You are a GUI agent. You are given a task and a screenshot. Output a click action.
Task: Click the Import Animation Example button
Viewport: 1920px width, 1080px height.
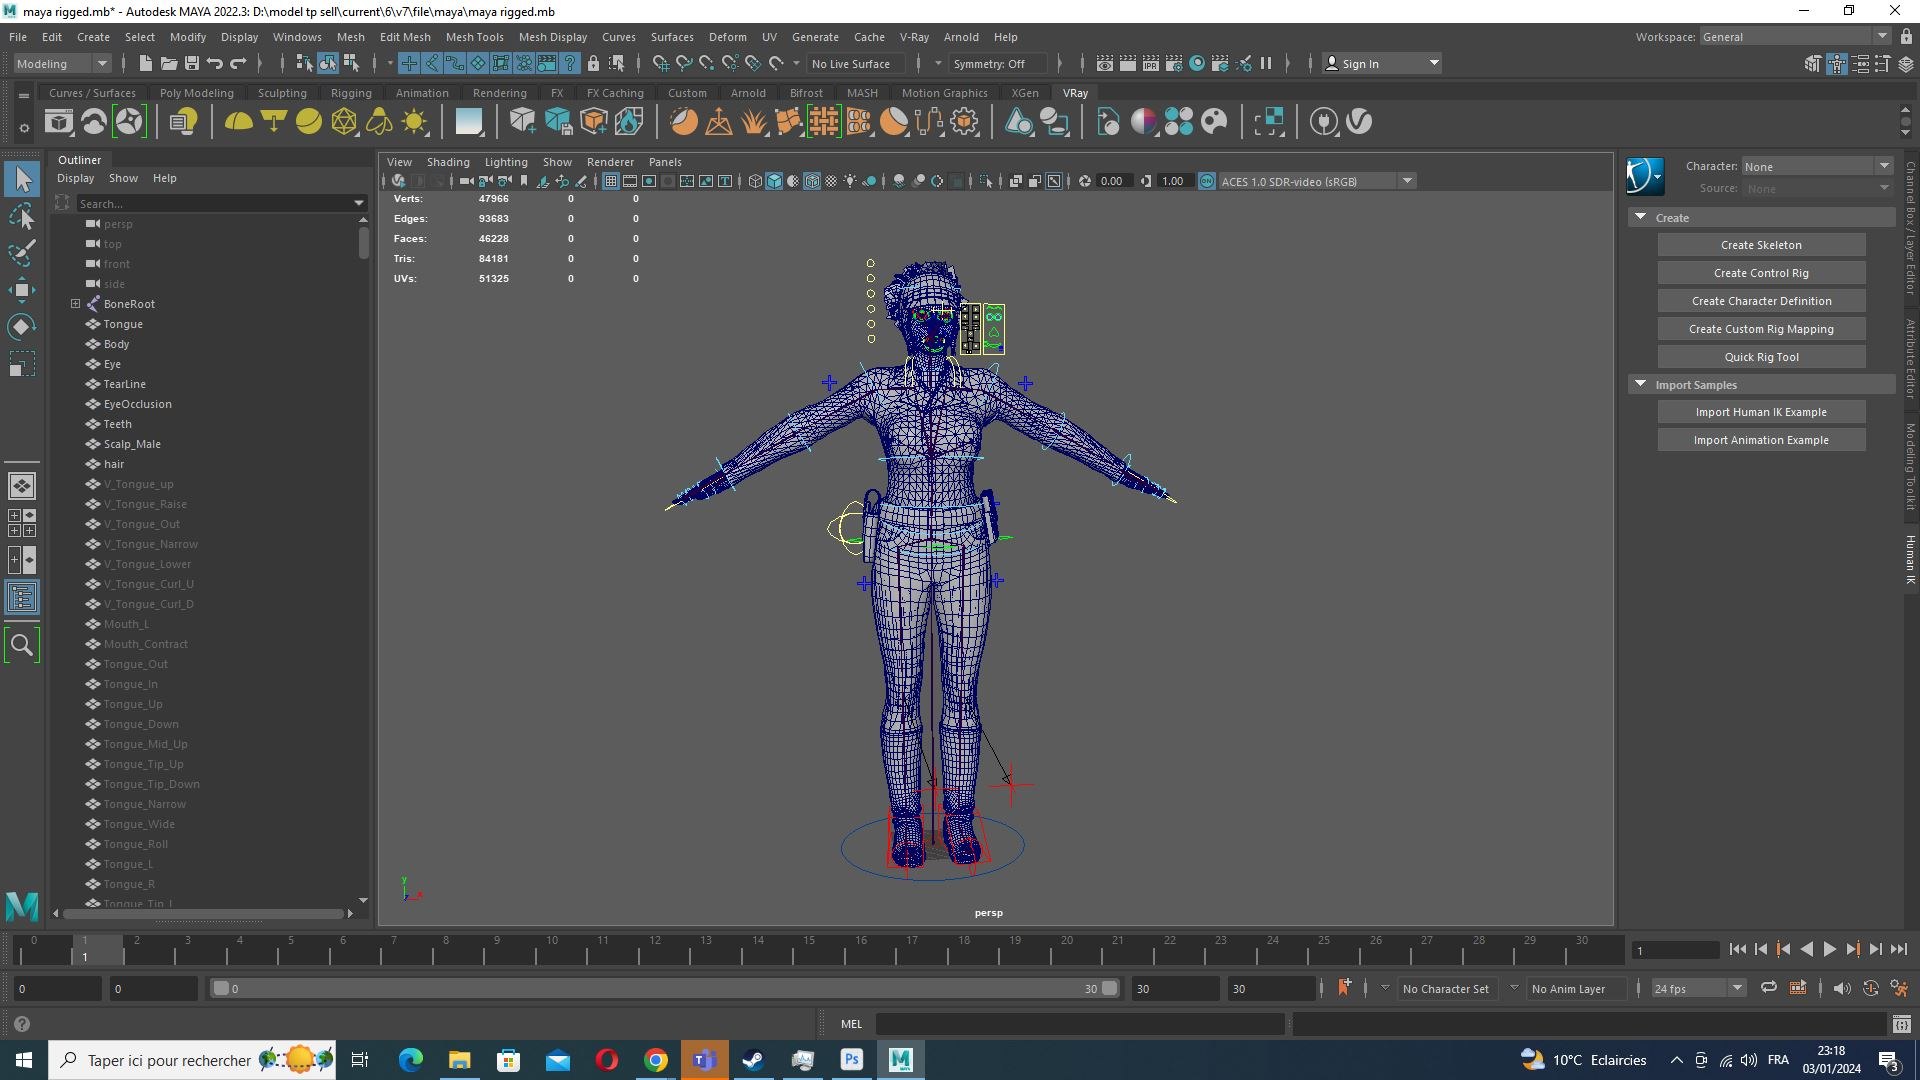coord(1760,440)
